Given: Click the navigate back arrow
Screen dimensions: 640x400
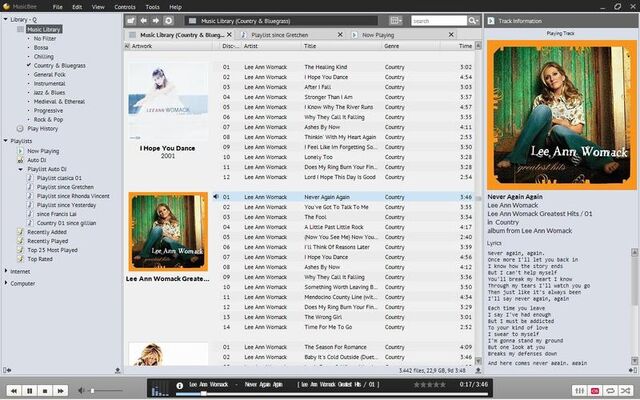Looking at the screenshot, I should [x=143, y=20].
